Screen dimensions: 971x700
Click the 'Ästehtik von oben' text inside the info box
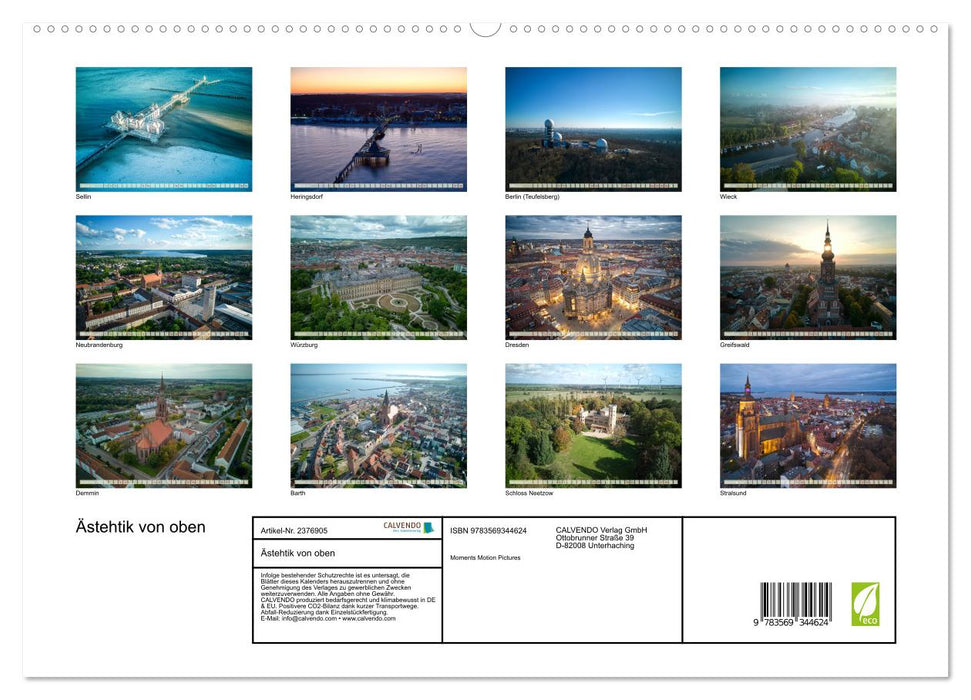coord(298,553)
